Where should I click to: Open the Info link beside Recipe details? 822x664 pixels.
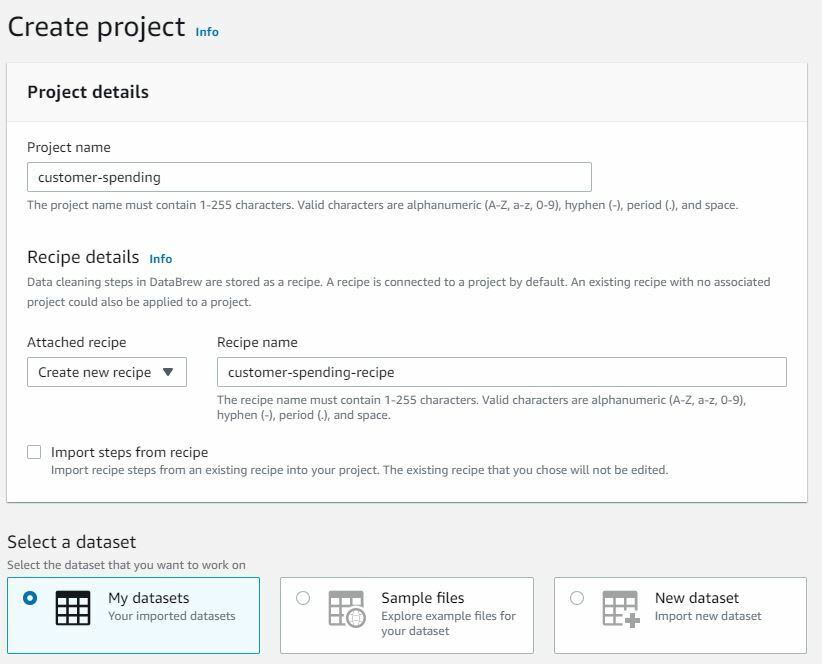point(160,259)
